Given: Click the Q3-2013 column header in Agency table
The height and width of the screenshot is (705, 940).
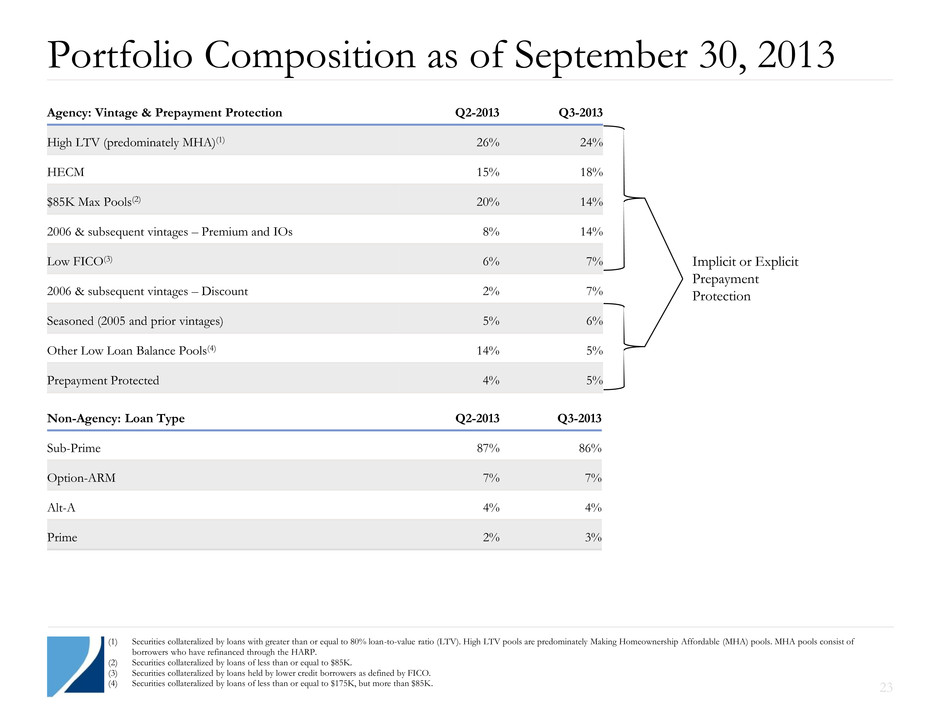Looking at the screenshot, I should click(578, 113).
